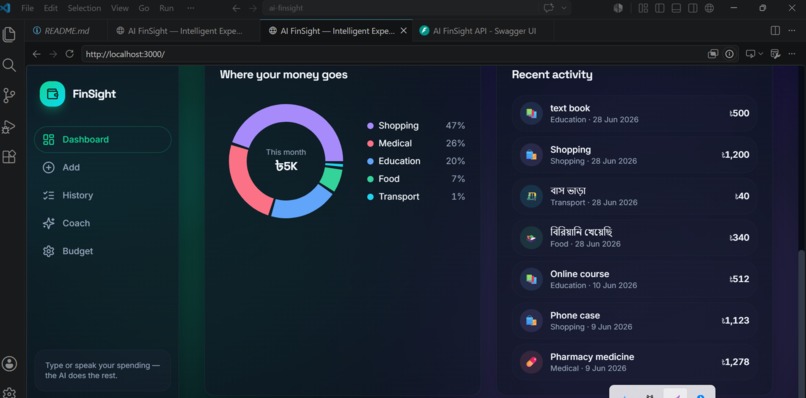Split the editor to the right
806x398 pixels.
tap(775, 30)
